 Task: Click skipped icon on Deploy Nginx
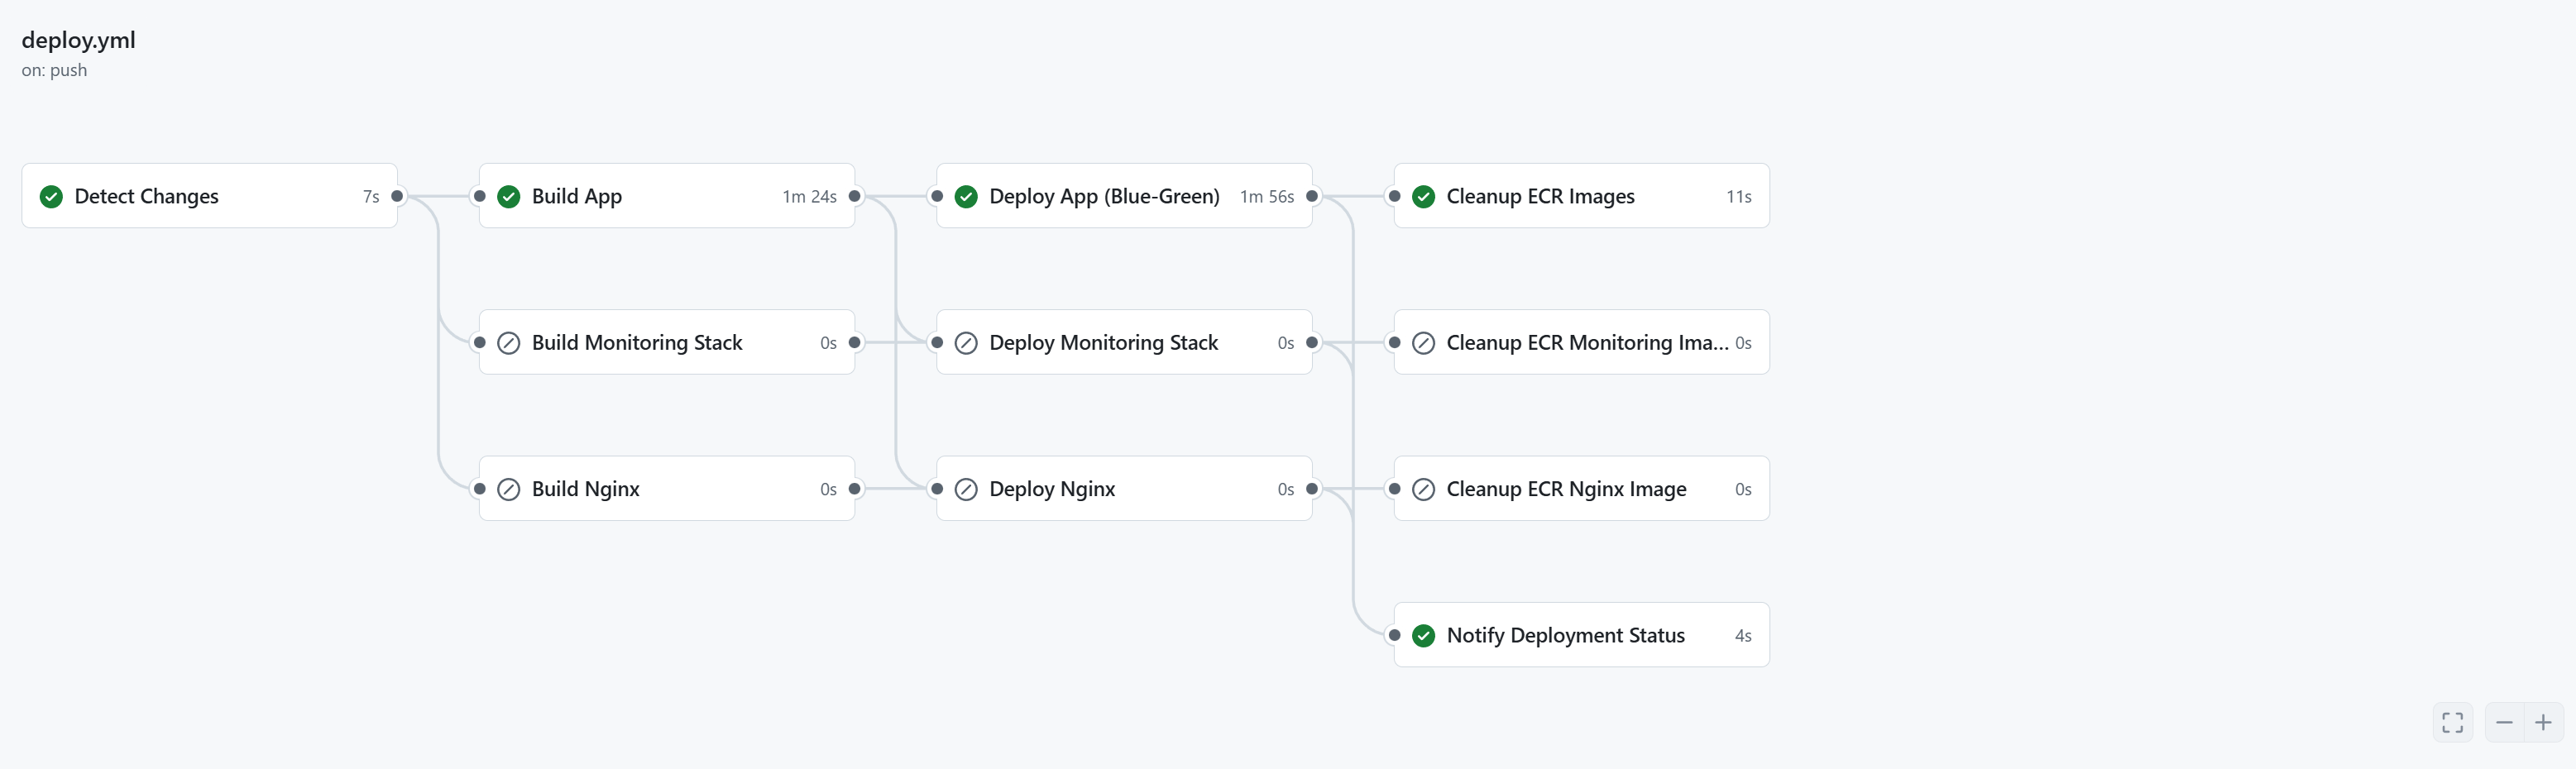966,489
